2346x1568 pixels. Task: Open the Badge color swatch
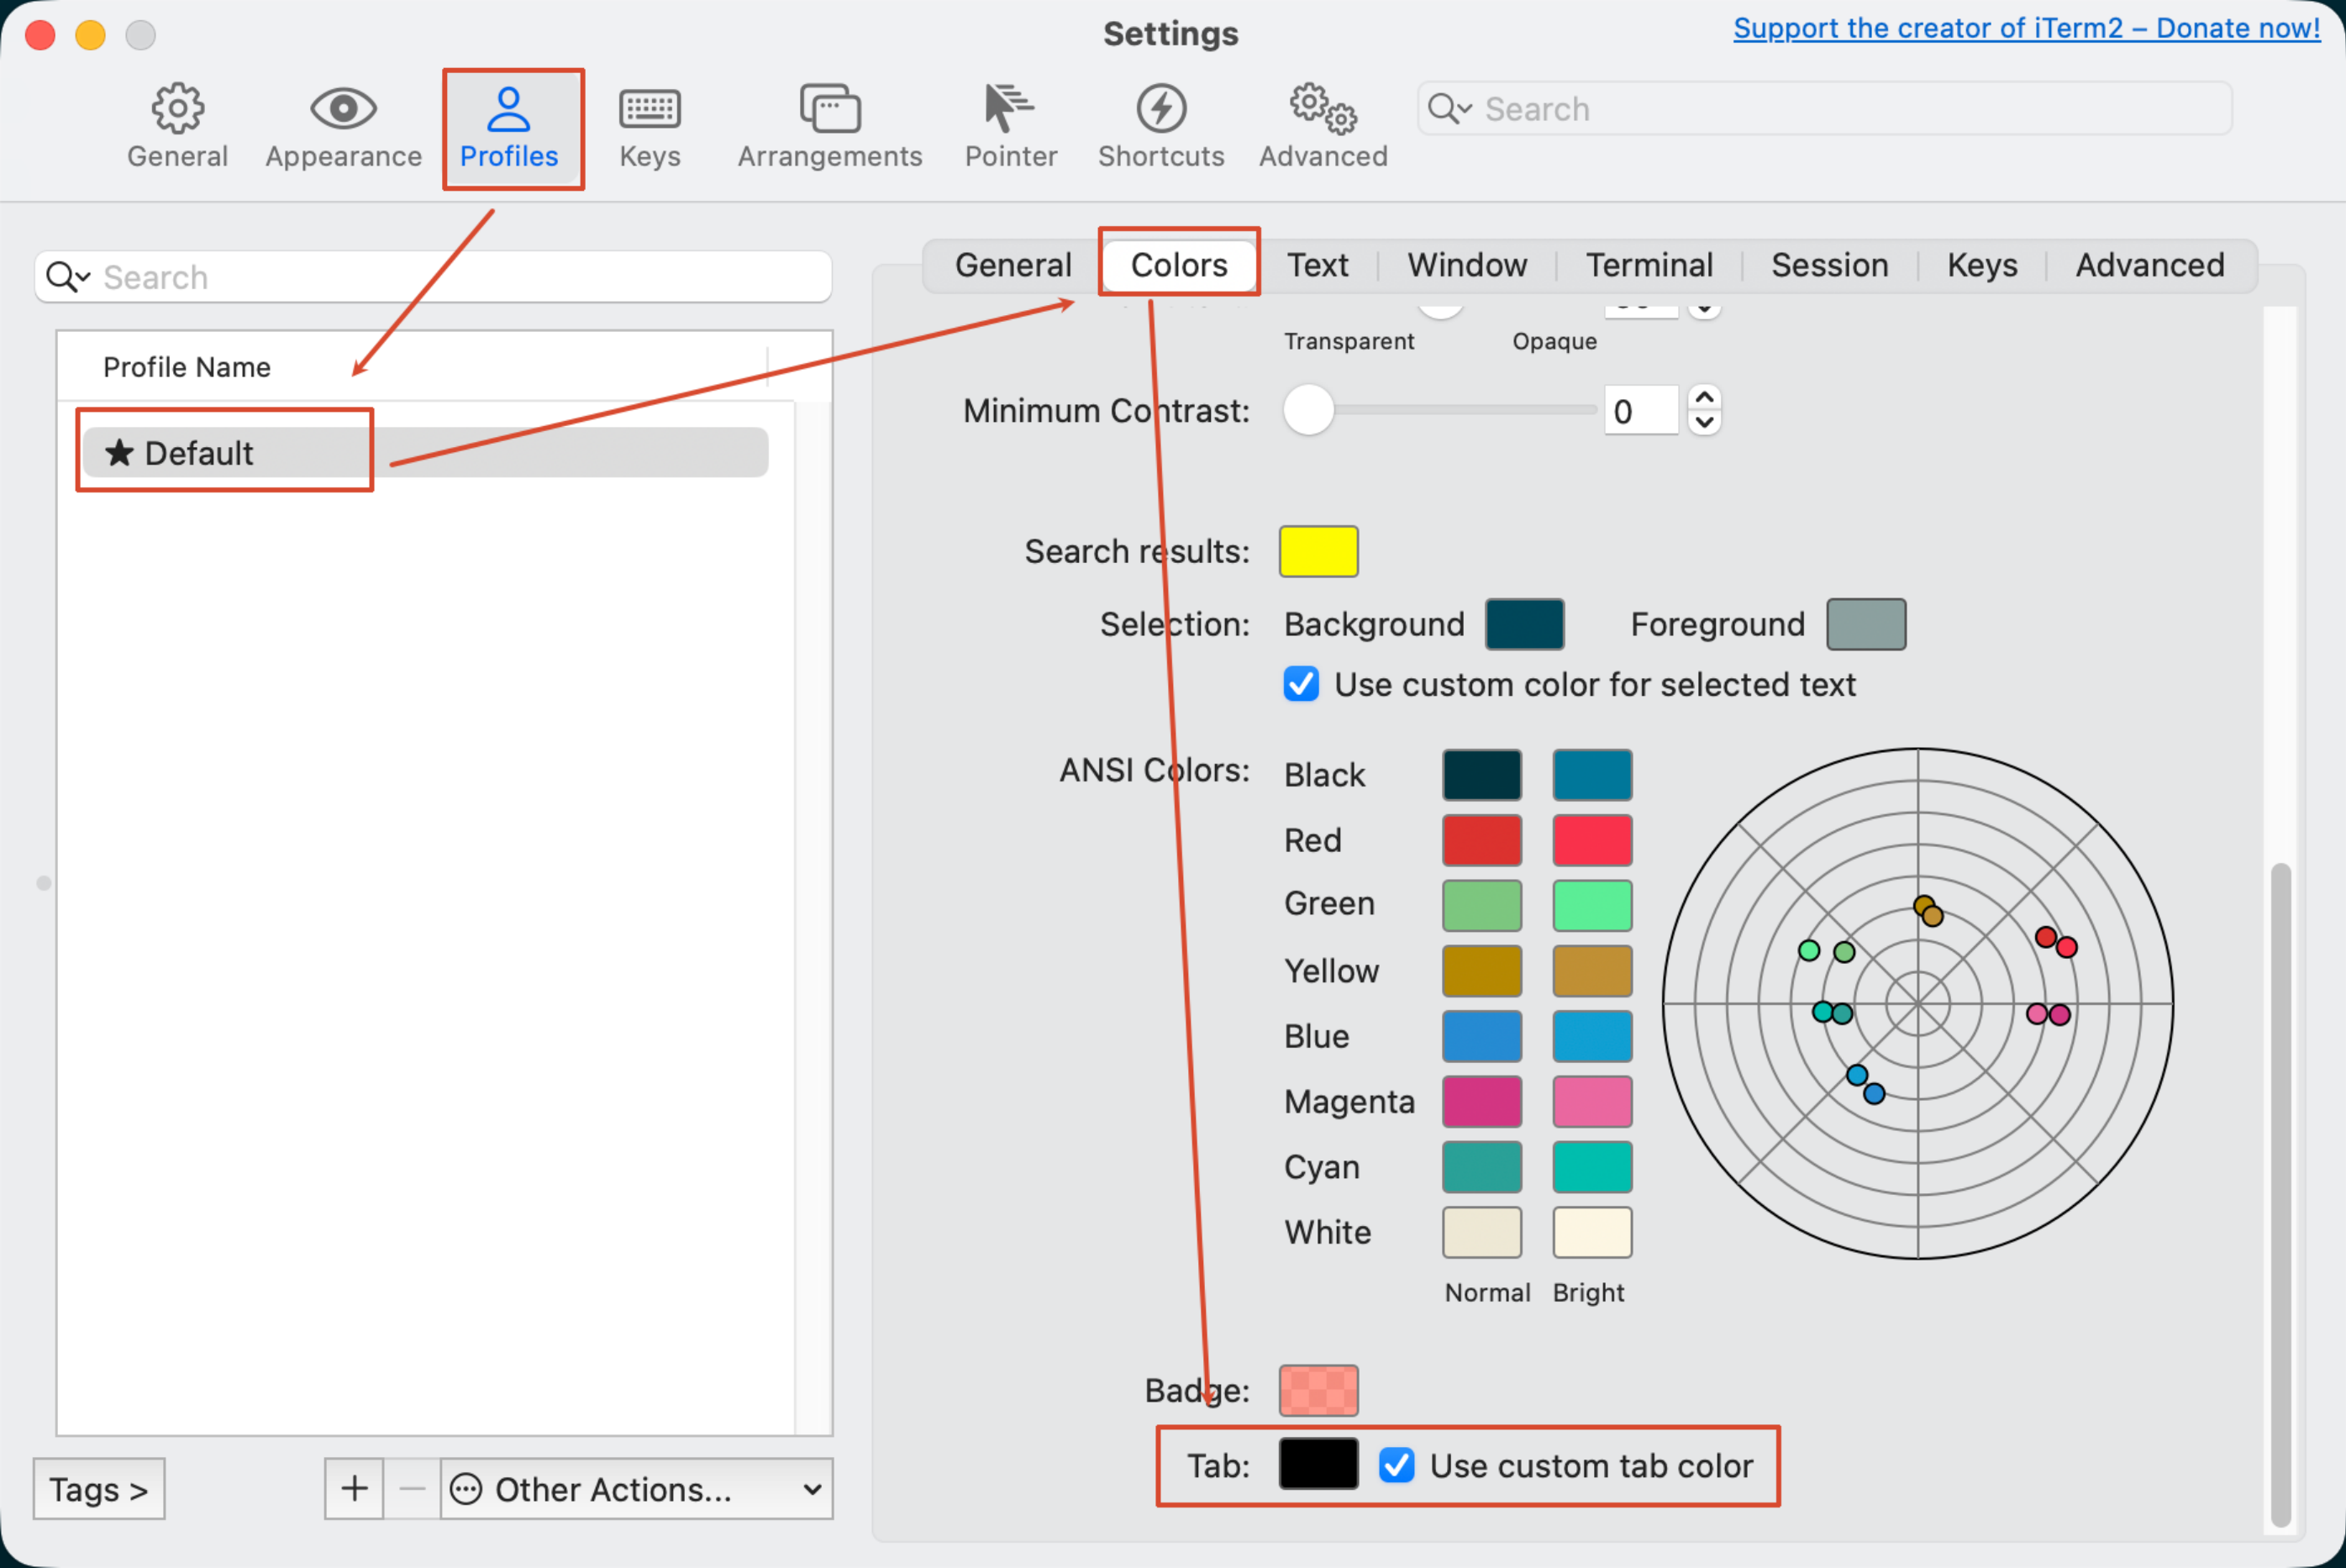tap(1318, 1390)
